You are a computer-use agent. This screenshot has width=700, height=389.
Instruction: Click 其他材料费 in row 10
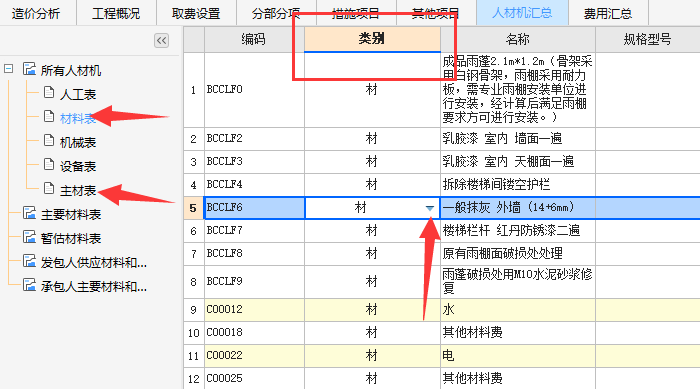click(x=518, y=333)
